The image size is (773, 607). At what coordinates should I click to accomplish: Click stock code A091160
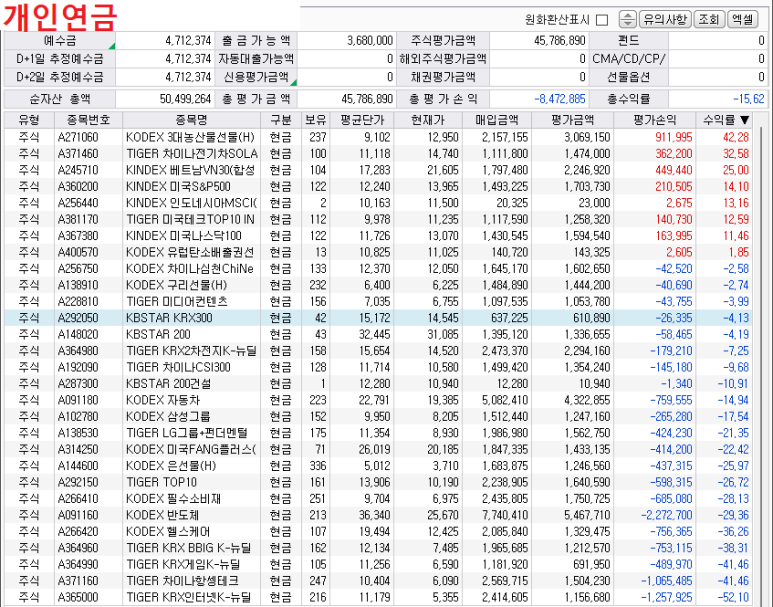click(78, 515)
